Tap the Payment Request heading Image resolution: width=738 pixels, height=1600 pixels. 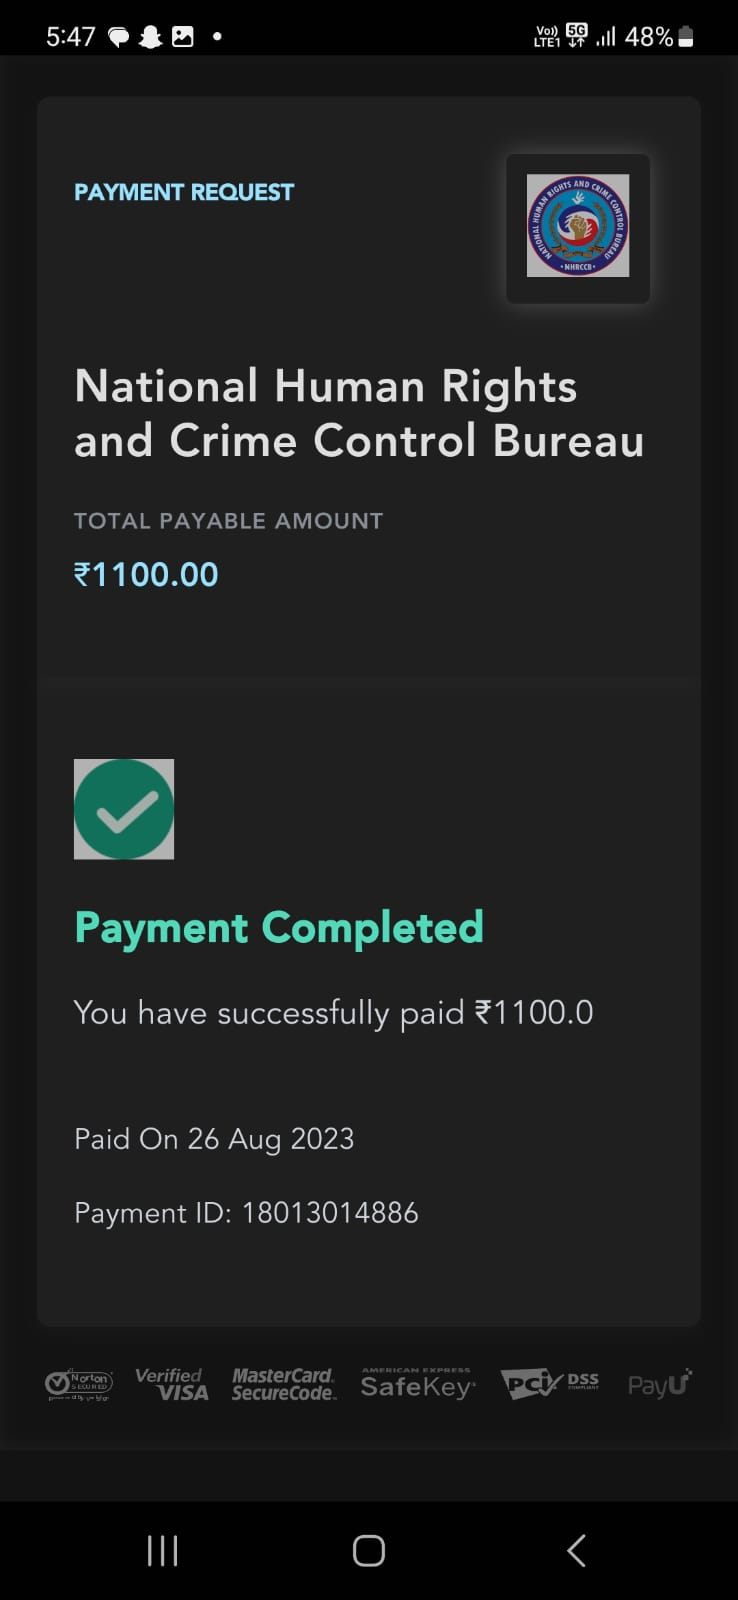tap(184, 192)
